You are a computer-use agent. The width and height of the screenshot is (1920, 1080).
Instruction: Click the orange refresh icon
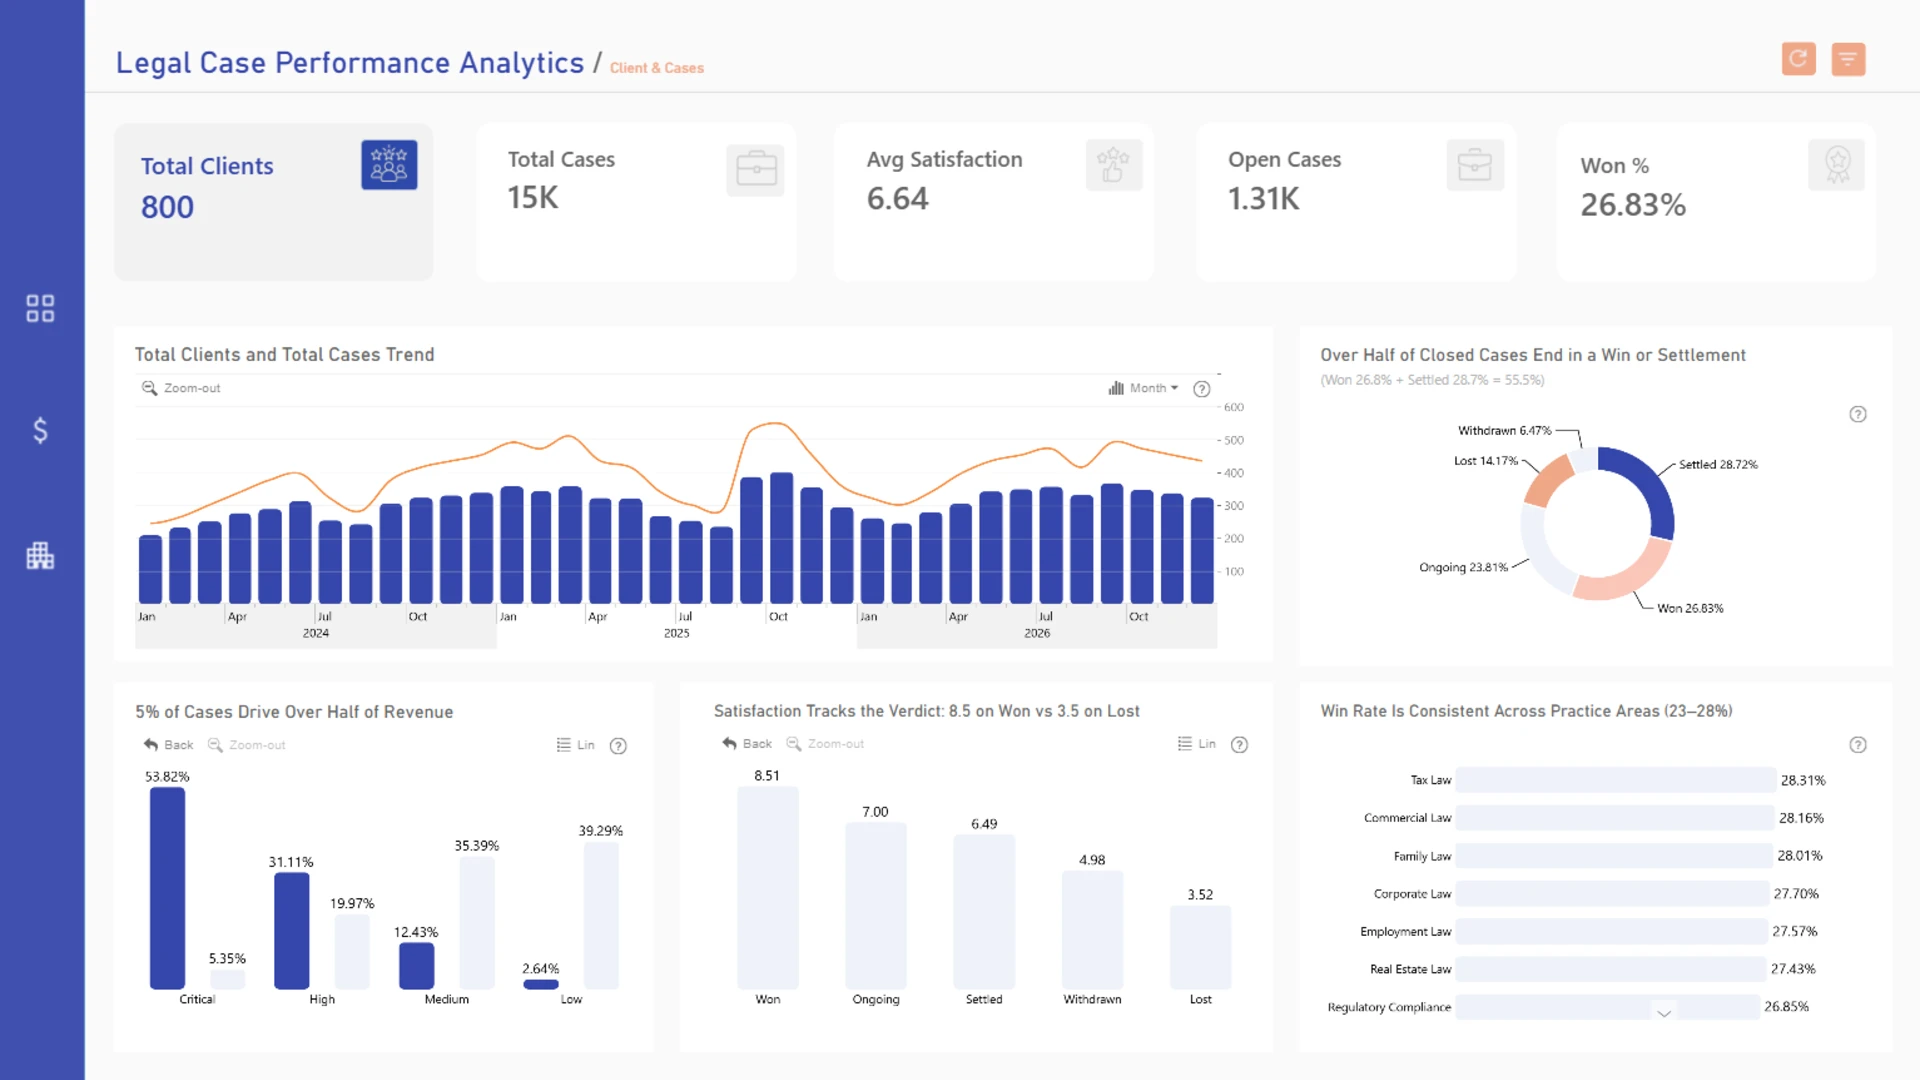[x=1798, y=59]
